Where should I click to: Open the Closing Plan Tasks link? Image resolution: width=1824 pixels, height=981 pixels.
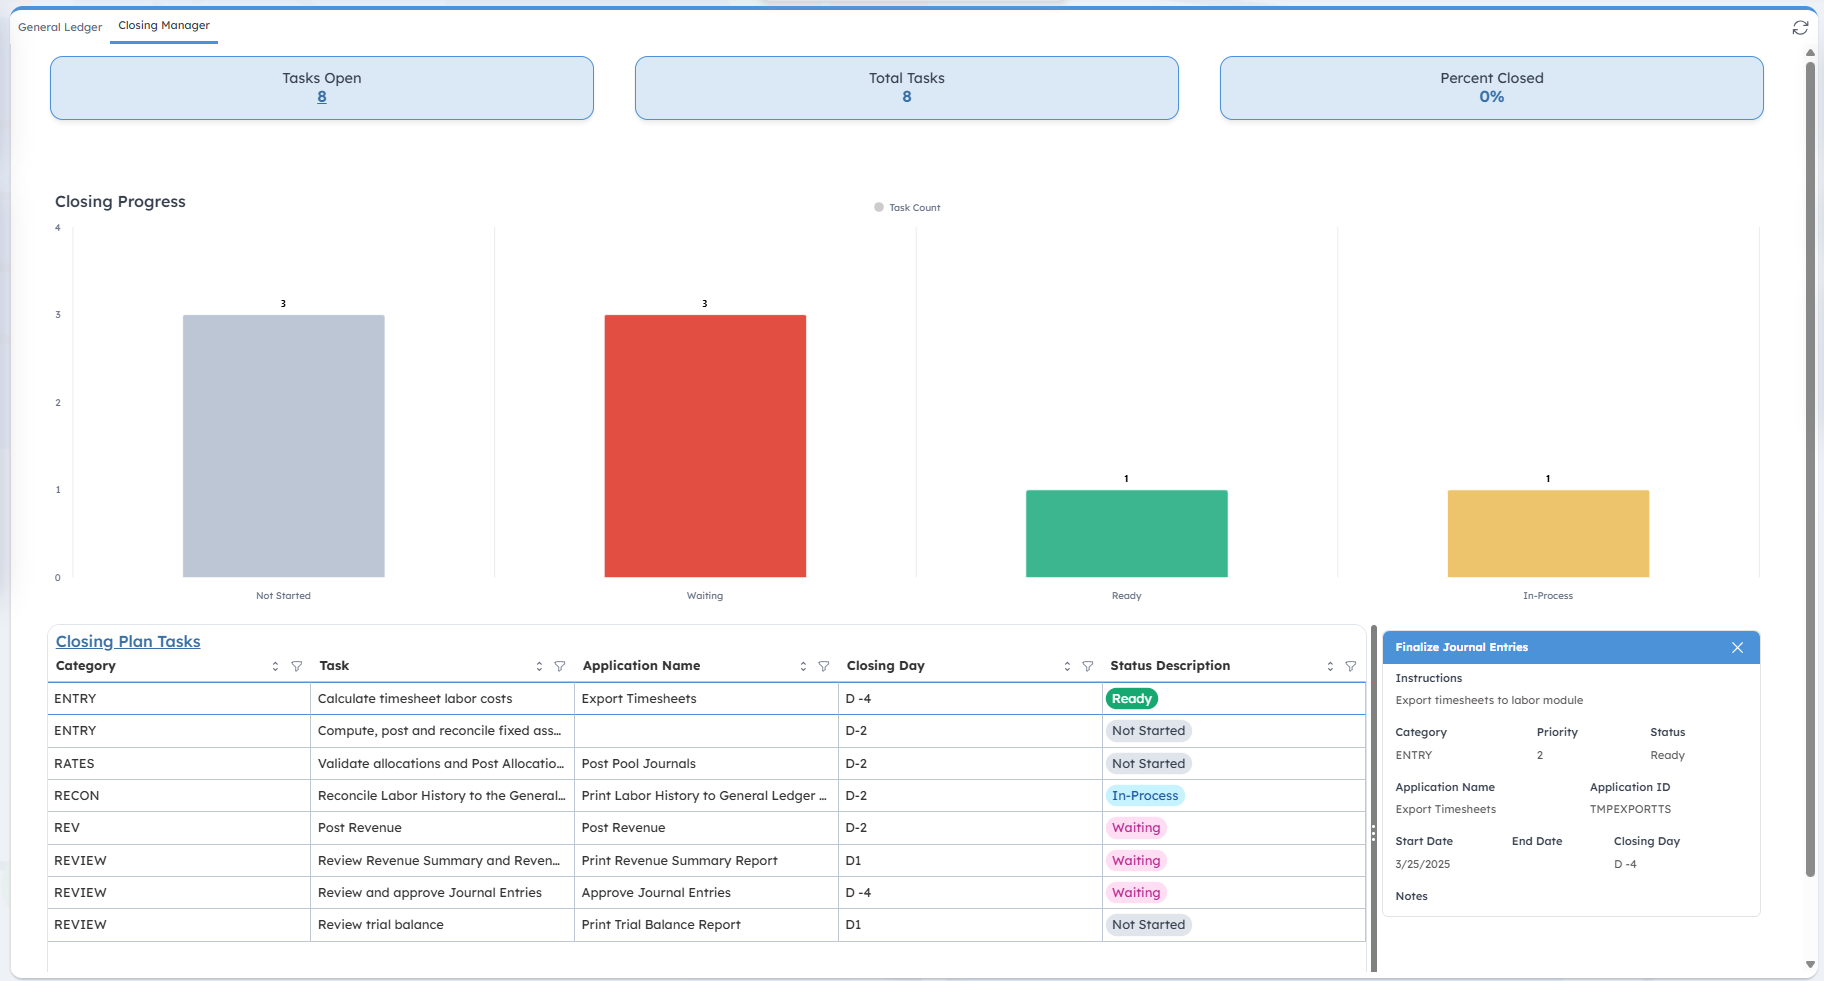point(128,642)
